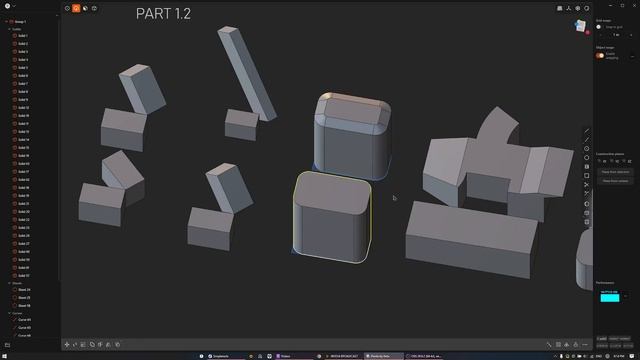Click the folder icon below the outliner
This screenshot has width=640, height=360.
coord(7,345)
